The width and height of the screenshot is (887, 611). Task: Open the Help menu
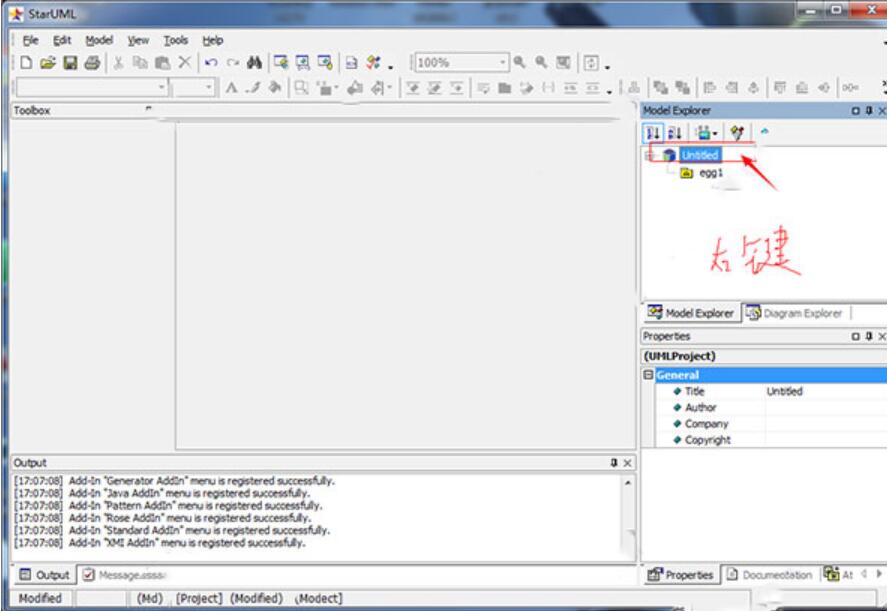pyautogui.click(x=213, y=40)
